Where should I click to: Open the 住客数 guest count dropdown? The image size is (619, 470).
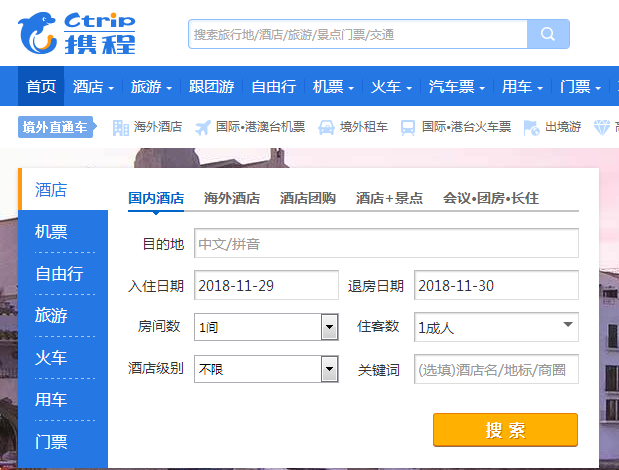[x=569, y=325]
